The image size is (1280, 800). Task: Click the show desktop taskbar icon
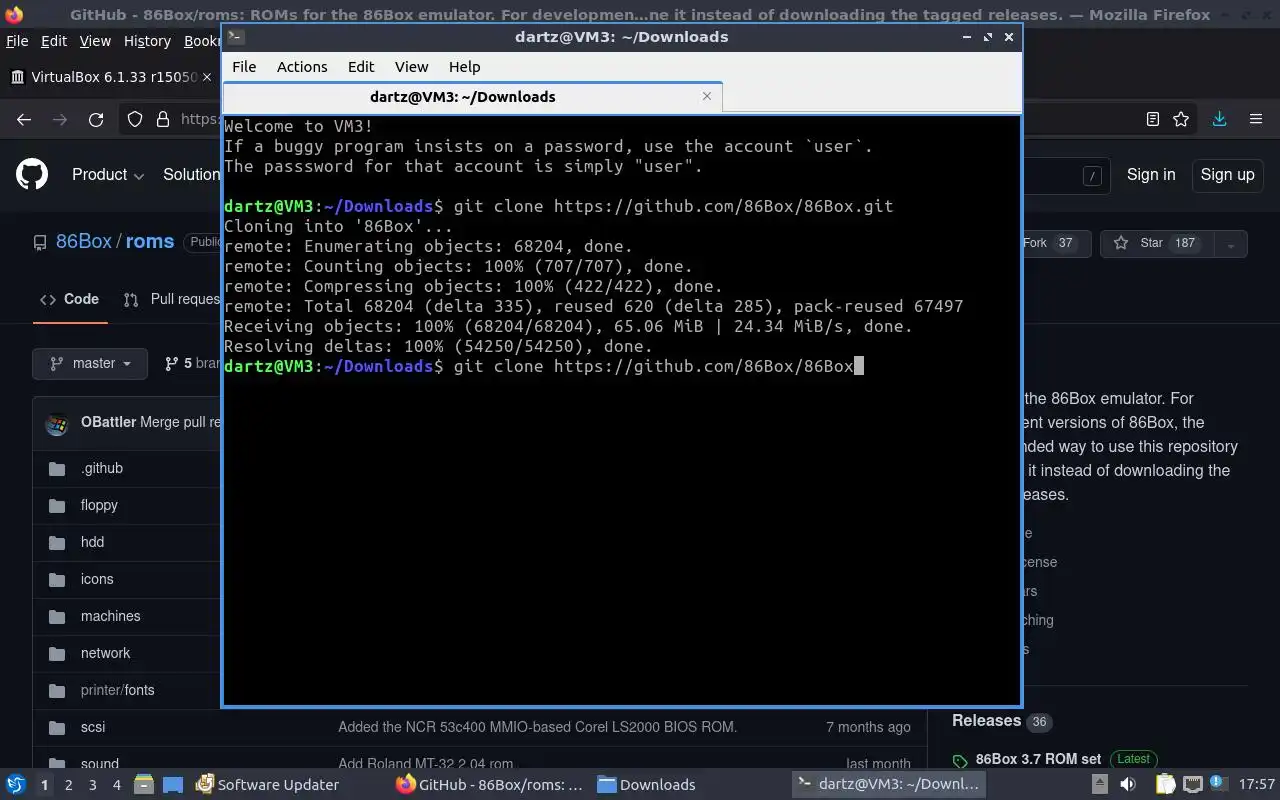(173, 784)
